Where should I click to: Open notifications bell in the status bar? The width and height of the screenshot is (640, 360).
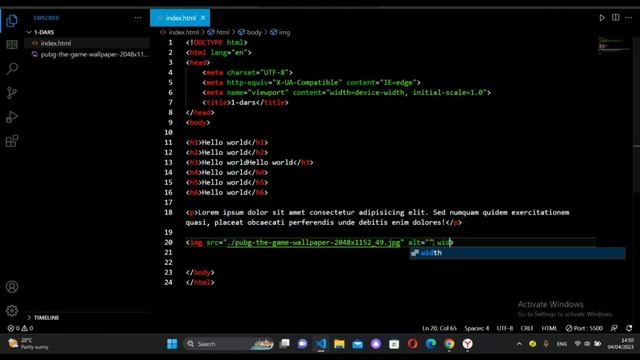[629, 328]
